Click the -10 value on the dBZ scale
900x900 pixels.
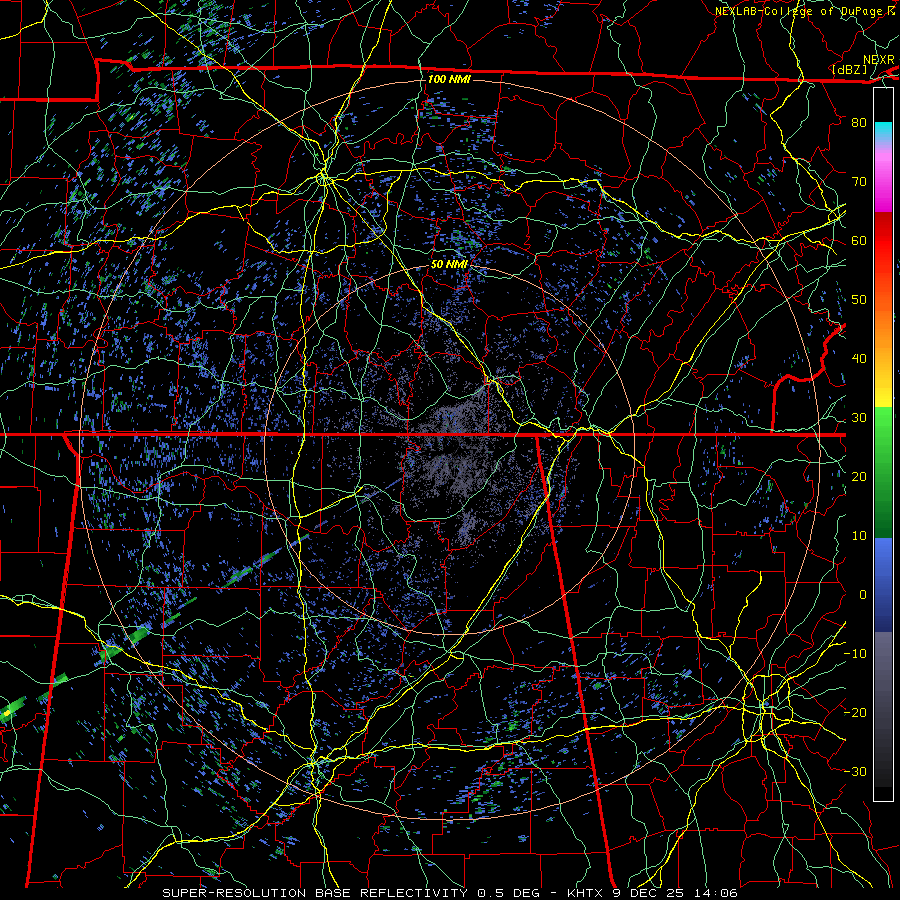[x=855, y=654]
